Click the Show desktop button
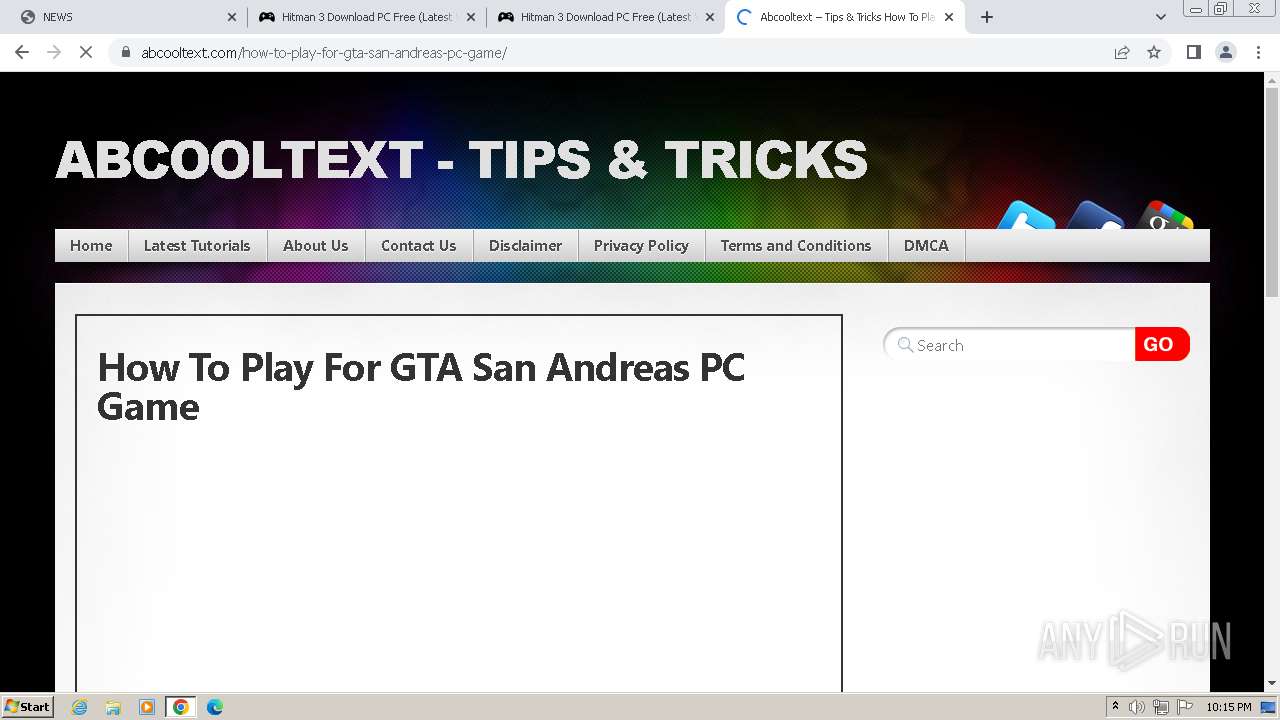 1269,707
